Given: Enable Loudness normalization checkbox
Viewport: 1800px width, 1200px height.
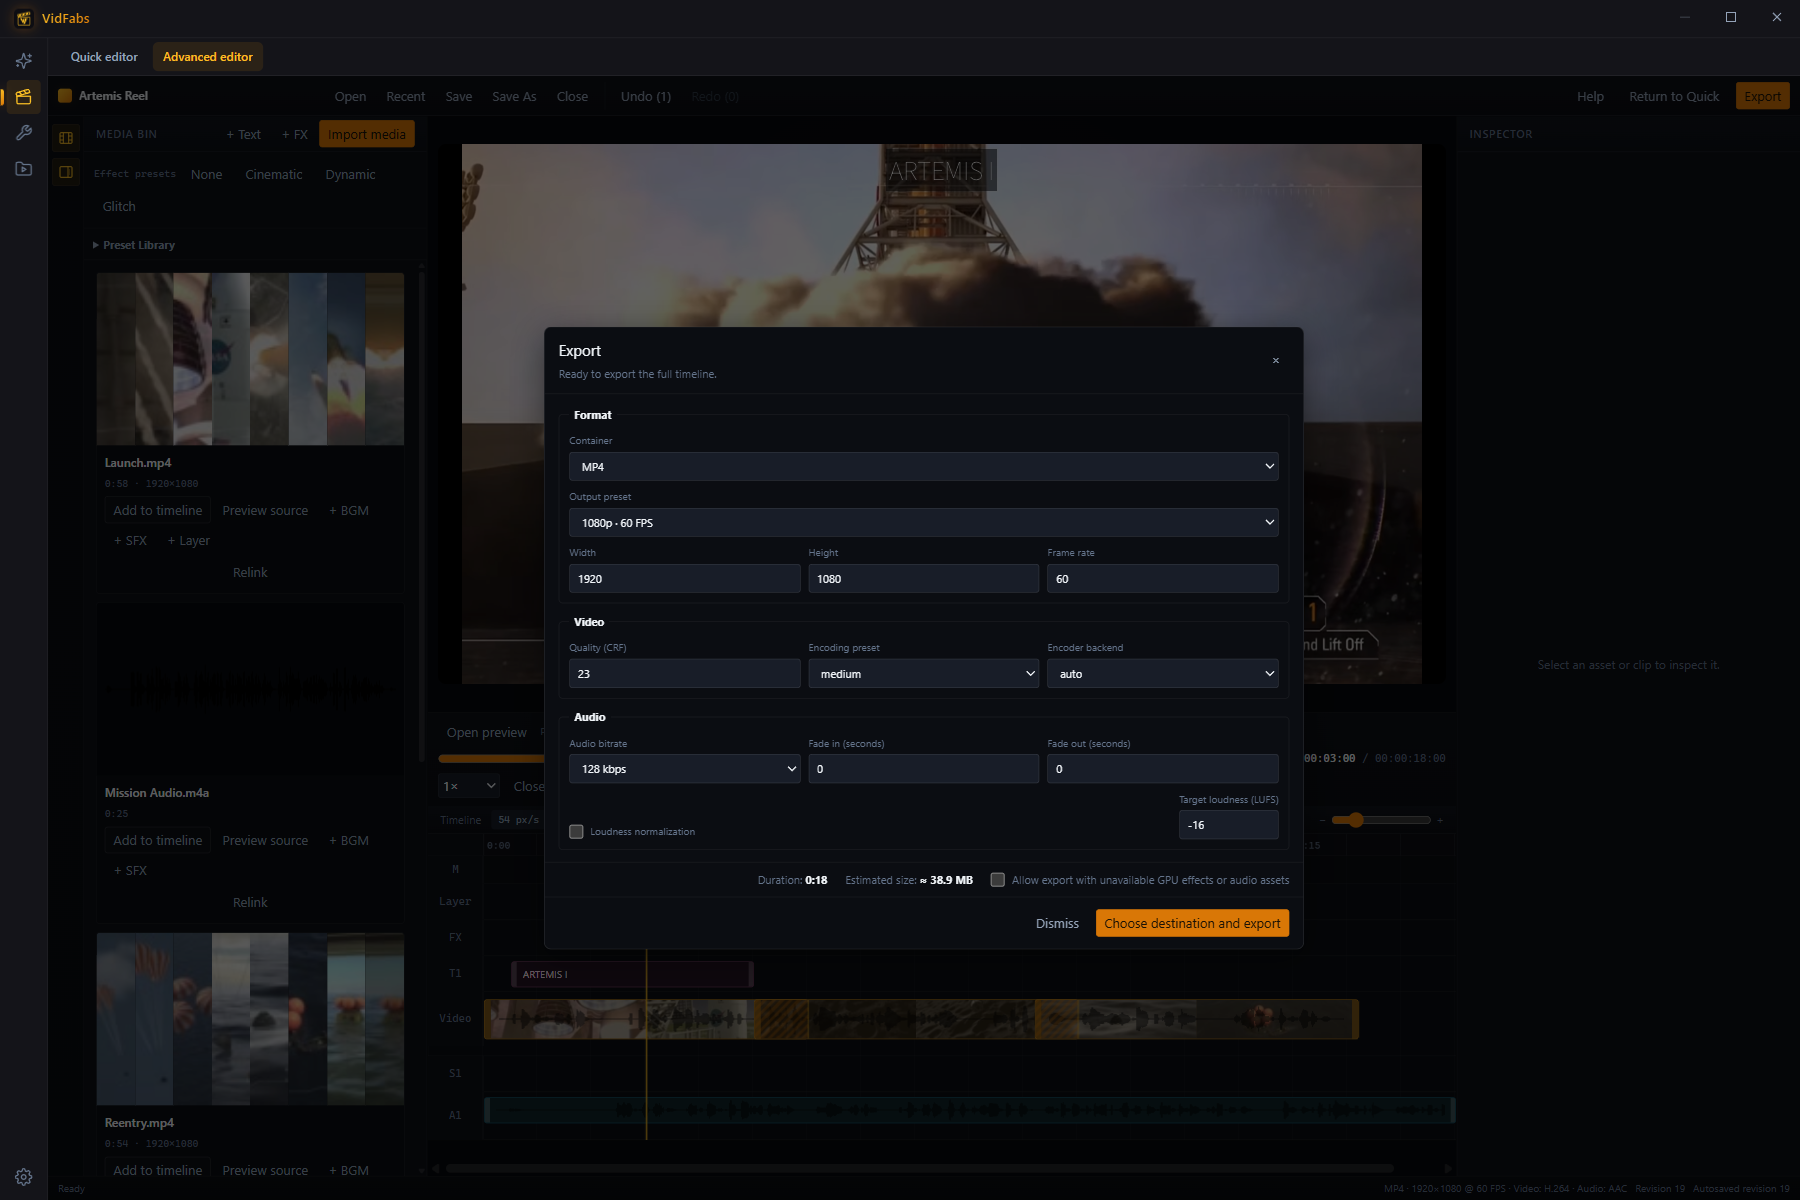Looking at the screenshot, I should [x=576, y=832].
